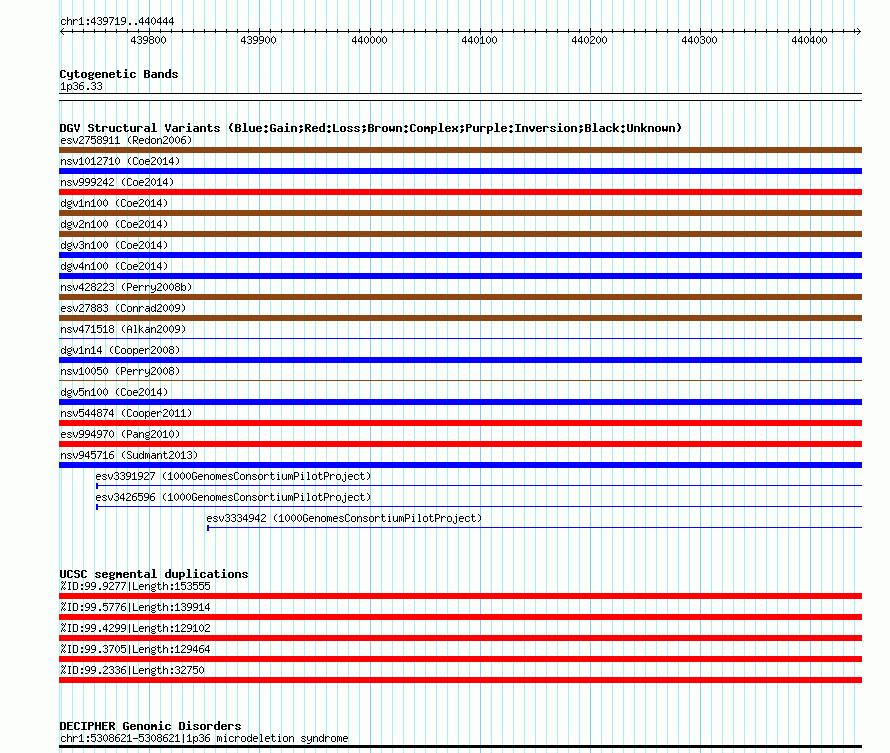Click nsv544874 (Cooper2011) label

(126, 413)
